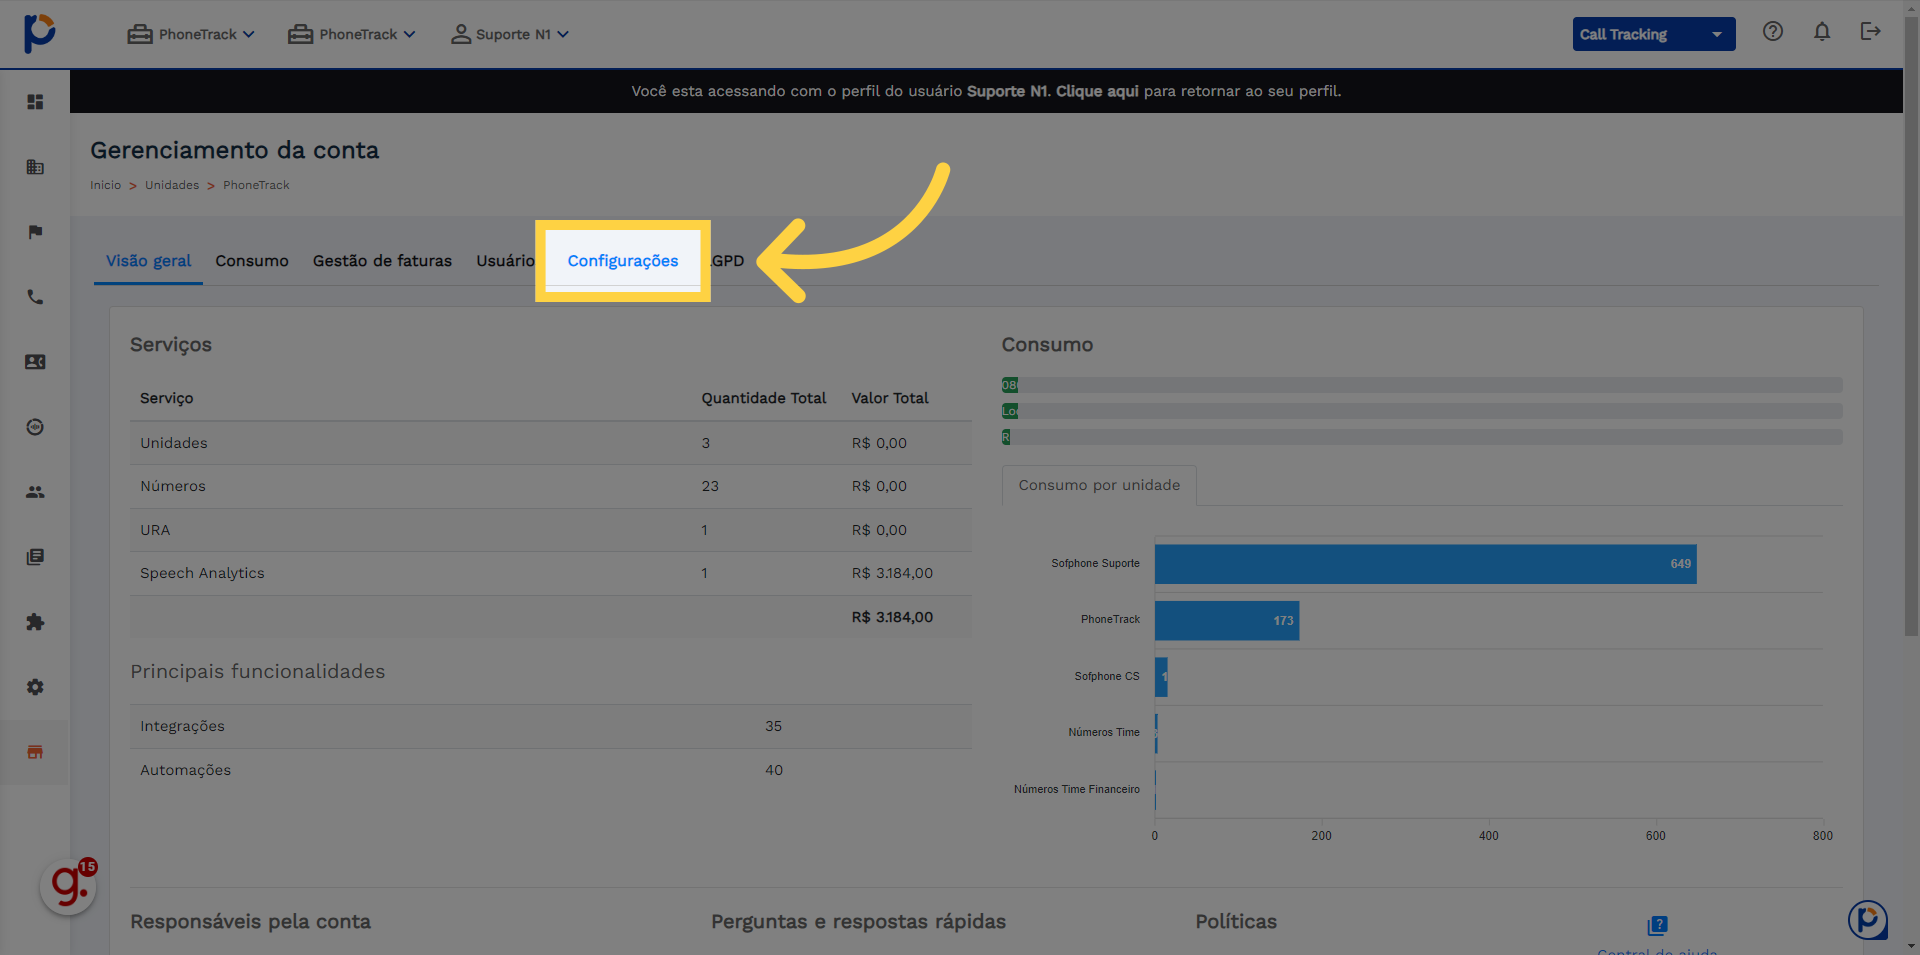Open the reports library icon in sidebar
Image resolution: width=1920 pixels, height=955 pixels.
[35, 557]
